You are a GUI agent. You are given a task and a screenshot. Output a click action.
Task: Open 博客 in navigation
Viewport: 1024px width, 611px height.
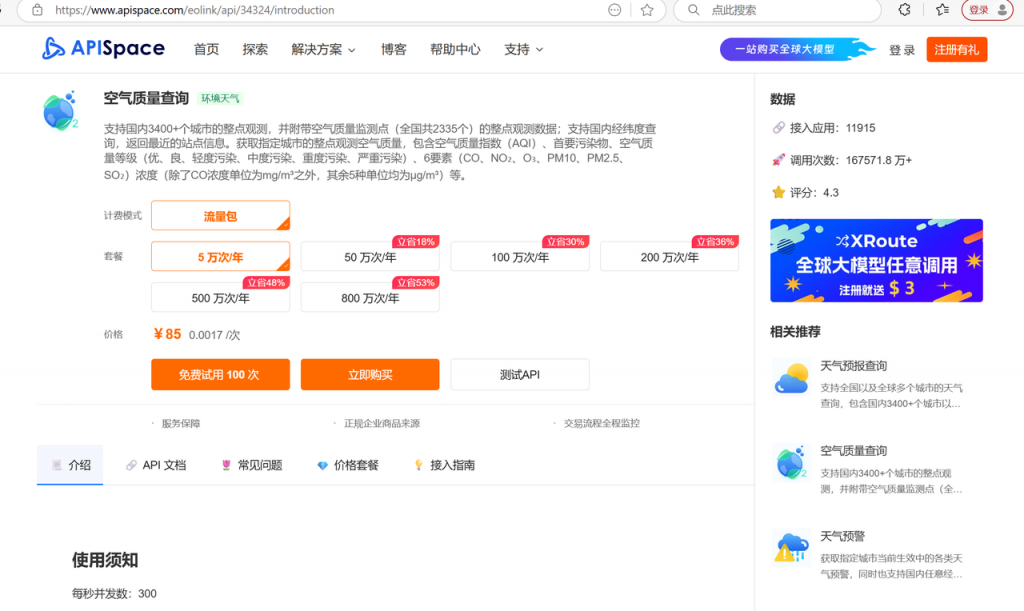pos(394,50)
